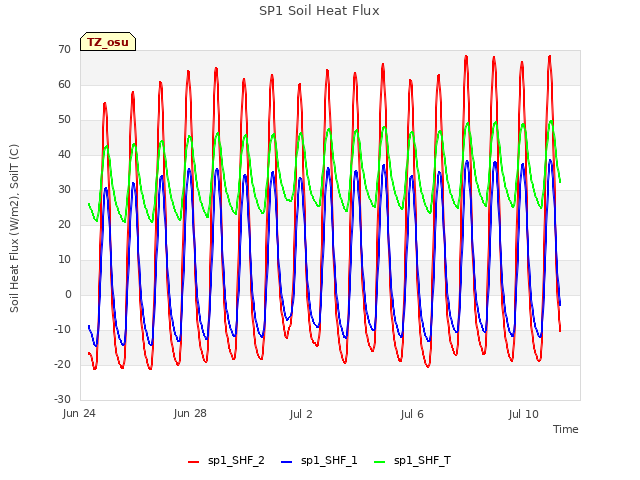Click the Jul 2 x-axis label
The width and height of the screenshot is (640, 480).
pos(301,414)
